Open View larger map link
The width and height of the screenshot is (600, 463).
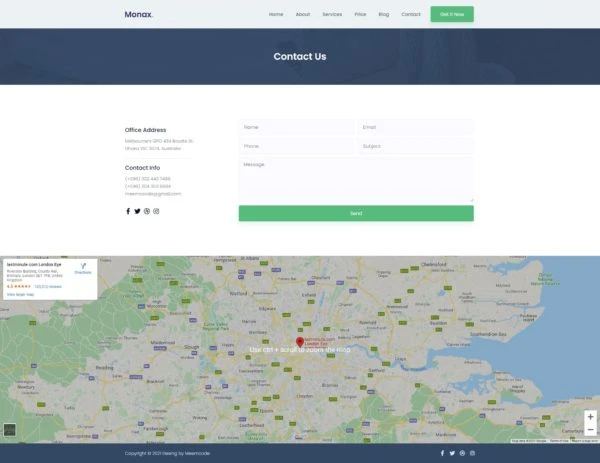21,294
